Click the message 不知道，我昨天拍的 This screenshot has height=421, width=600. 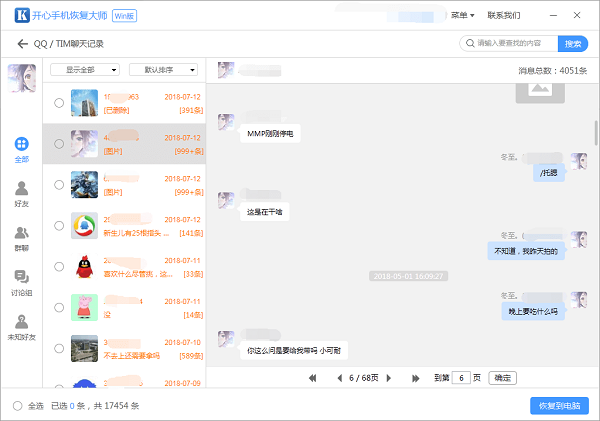coord(526,251)
